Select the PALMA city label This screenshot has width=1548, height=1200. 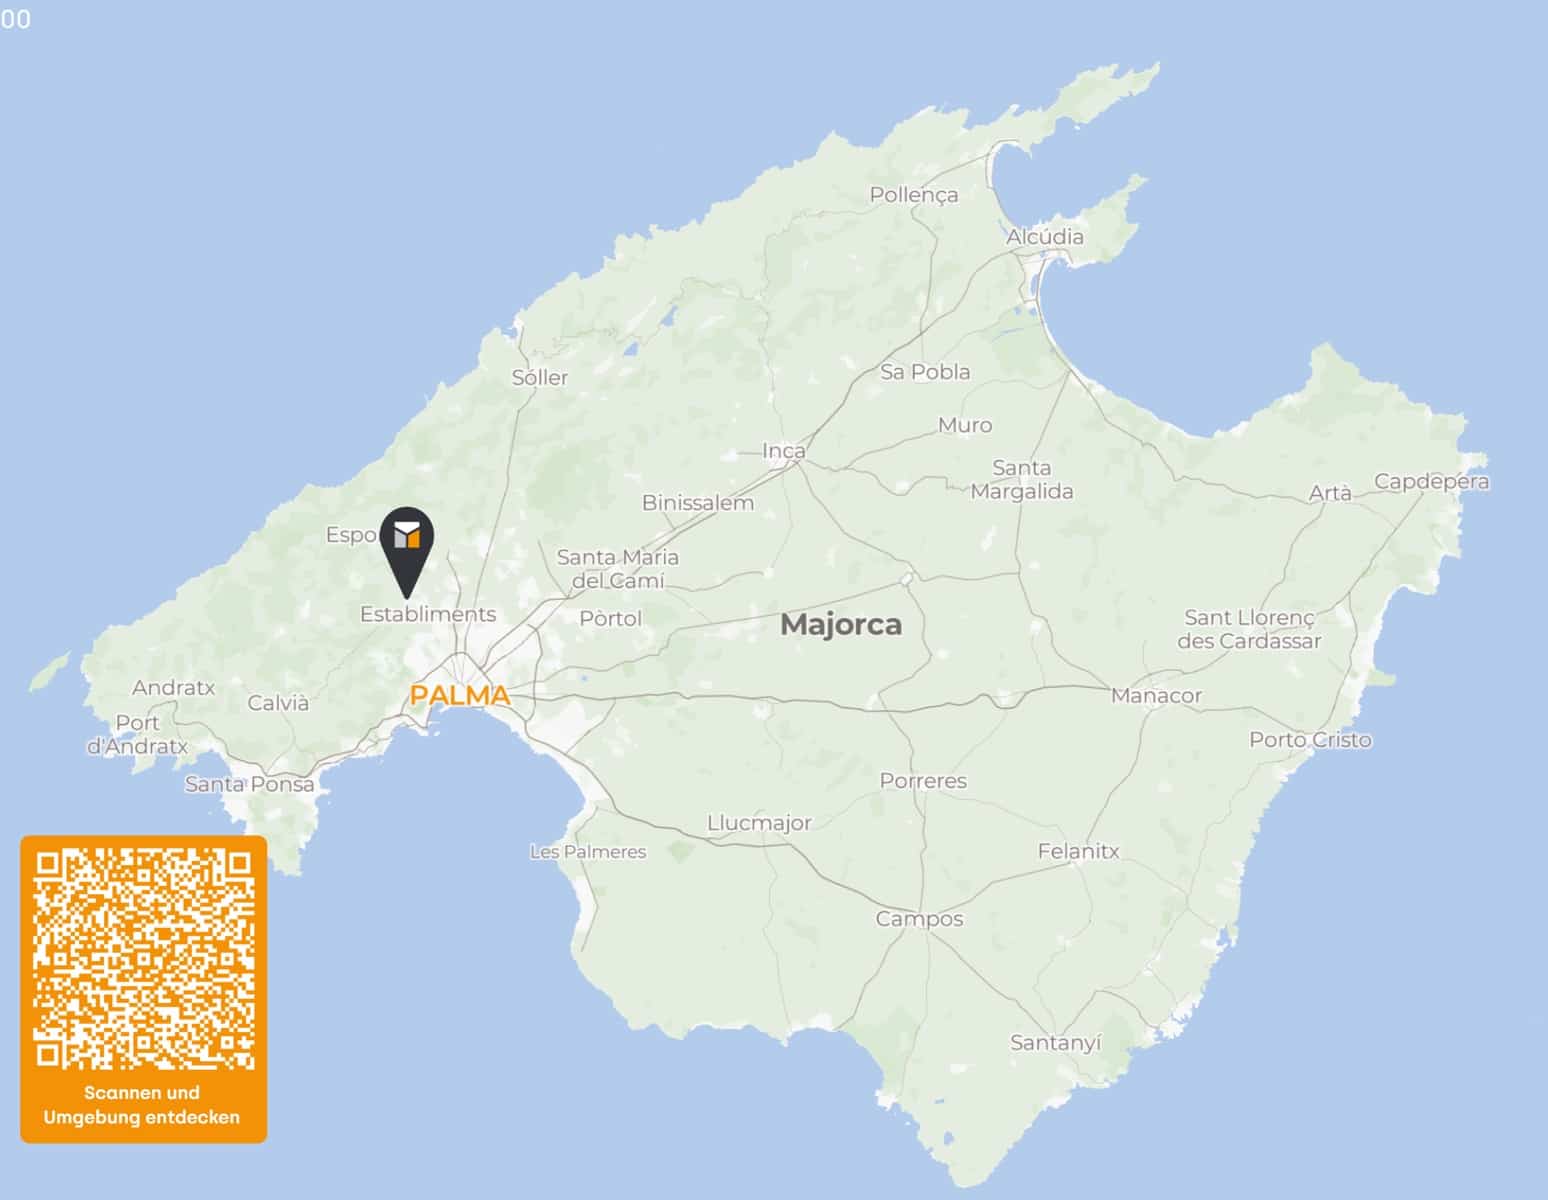click(x=460, y=695)
